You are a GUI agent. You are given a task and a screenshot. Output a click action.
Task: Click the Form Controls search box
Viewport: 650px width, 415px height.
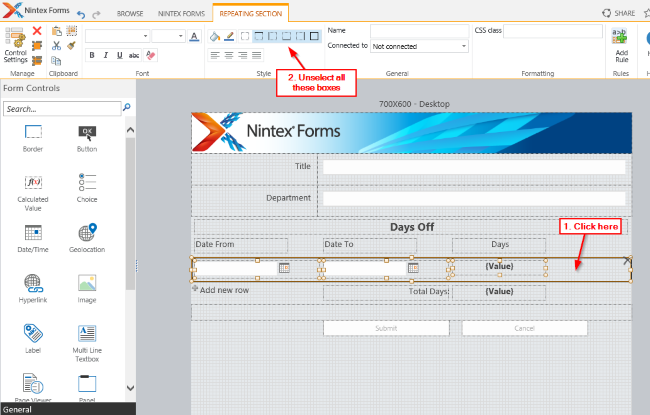pyautogui.click(x=62, y=109)
